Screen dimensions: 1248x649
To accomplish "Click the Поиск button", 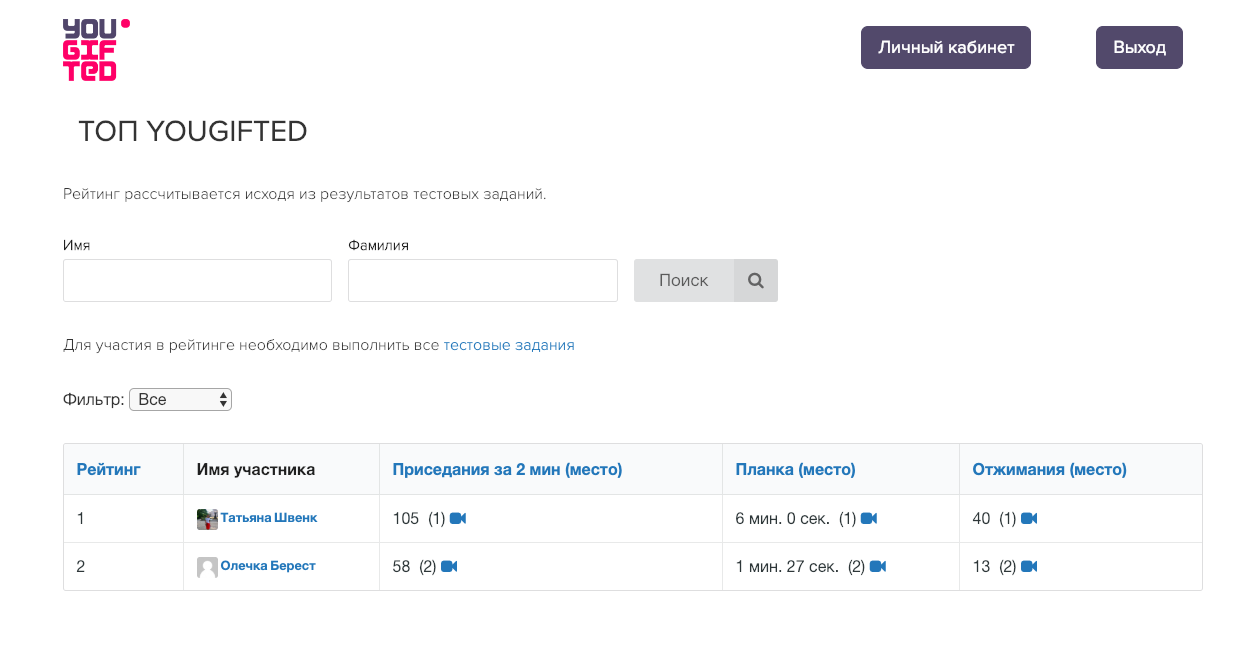I will pyautogui.click(x=684, y=281).
